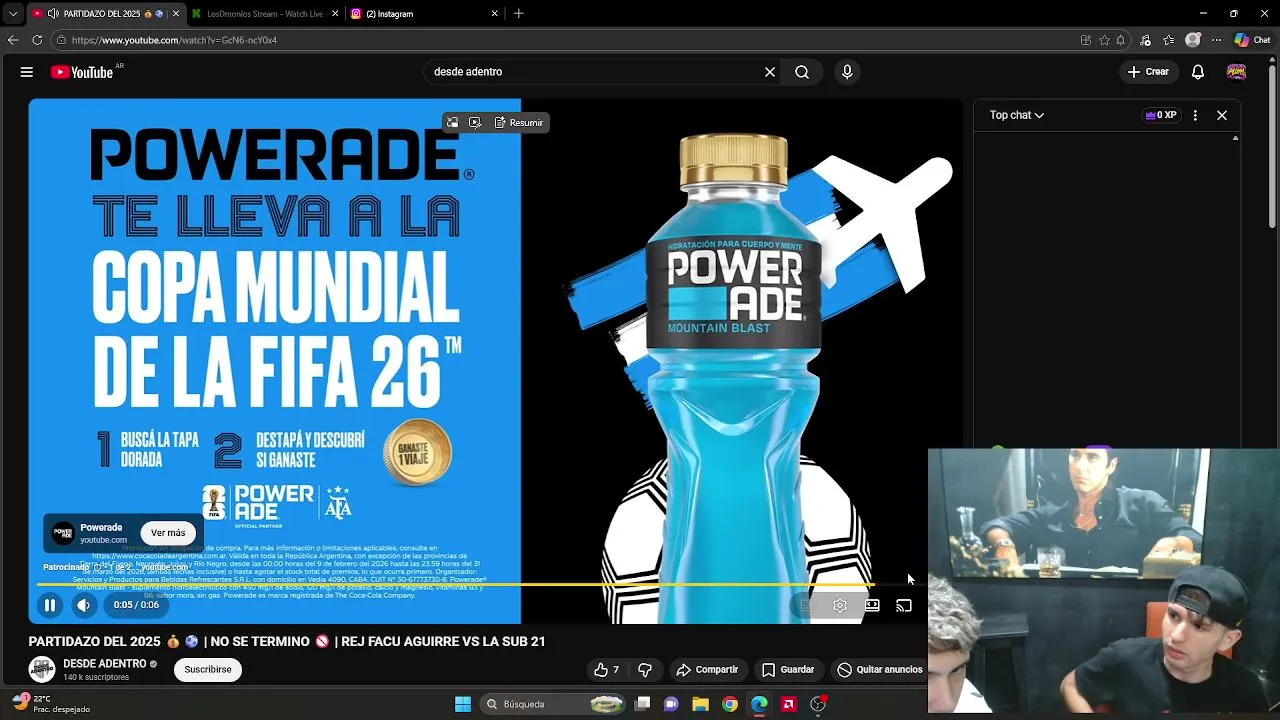View site information lock icon
This screenshot has height=720, width=1280.
pyautogui.click(x=61, y=40)
